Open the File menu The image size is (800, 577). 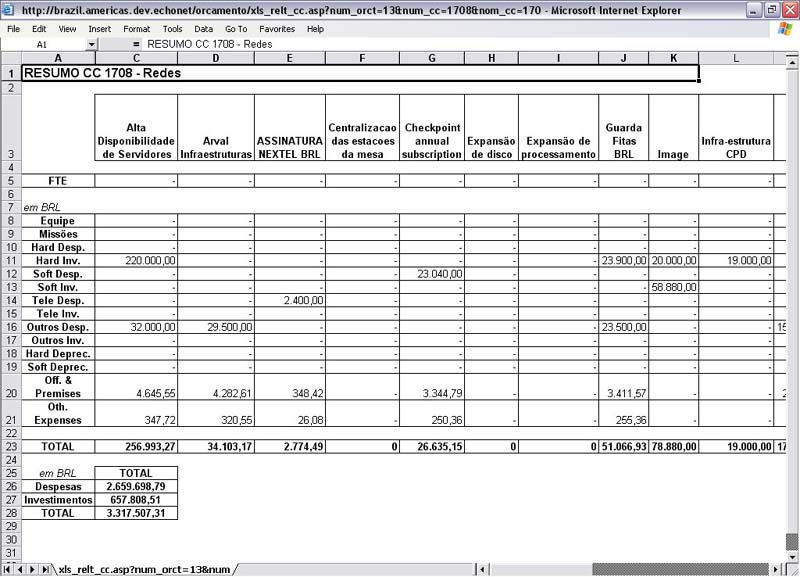pos(13,29)
